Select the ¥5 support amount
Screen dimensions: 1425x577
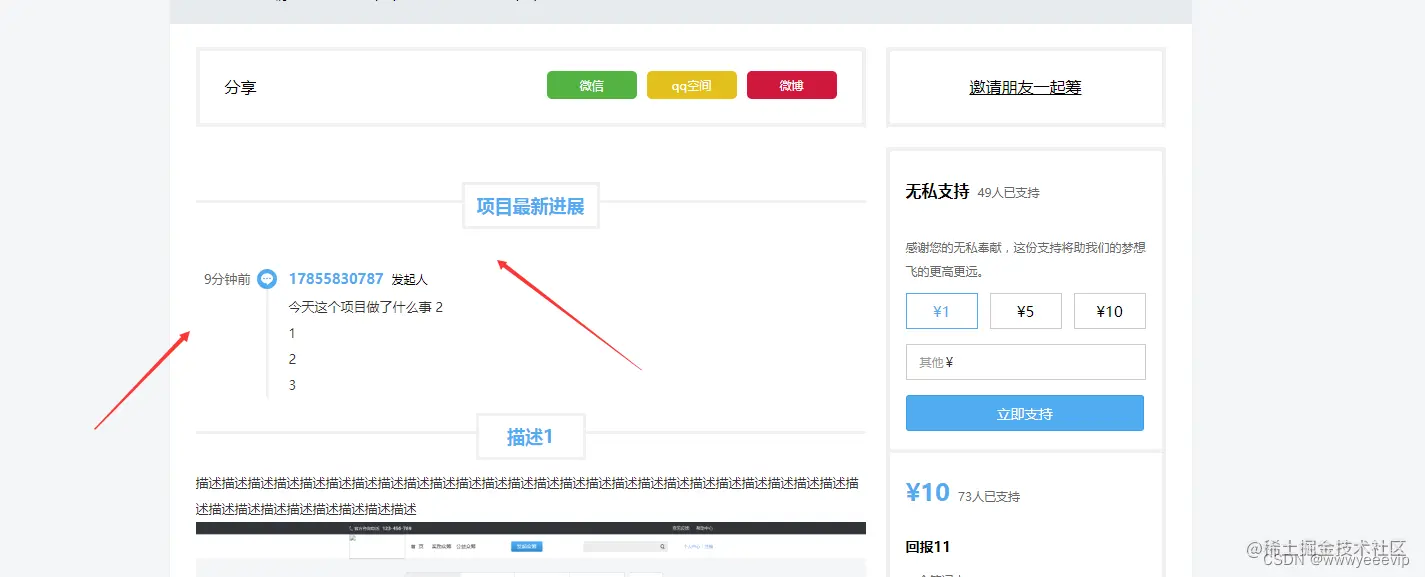tap(1025, 311)
